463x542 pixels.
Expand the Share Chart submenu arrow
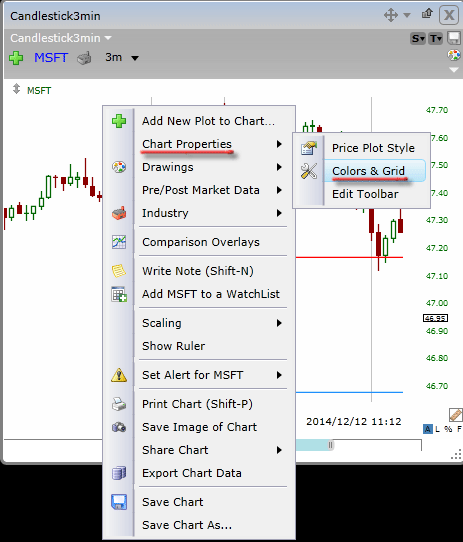(279, 450)
